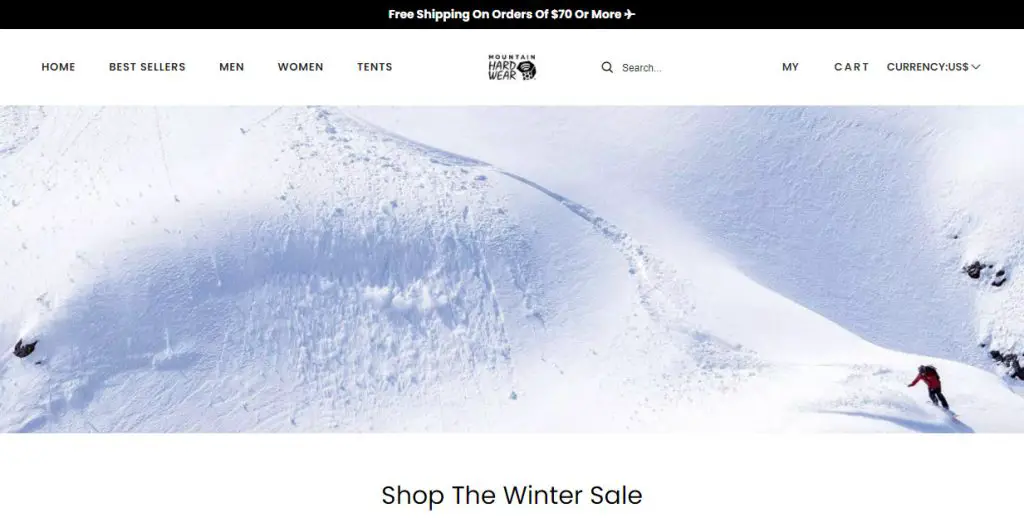Click the red-jacketed snowboarder in the banner
The image size is (1024, 518).
[x=931, y=388]
